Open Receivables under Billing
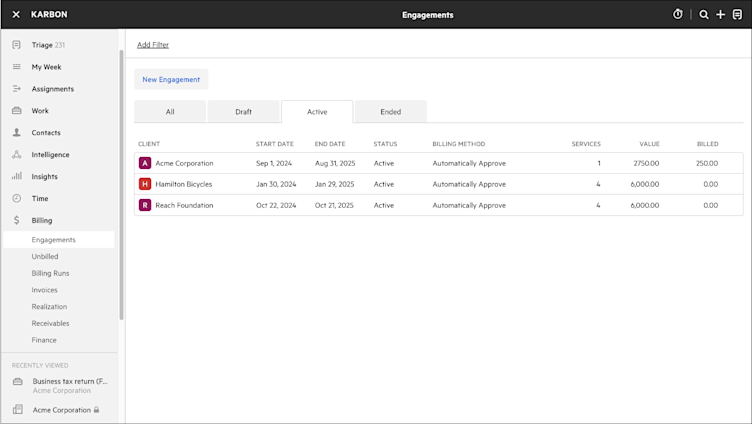752x424 pixels. tap(50, 324)
